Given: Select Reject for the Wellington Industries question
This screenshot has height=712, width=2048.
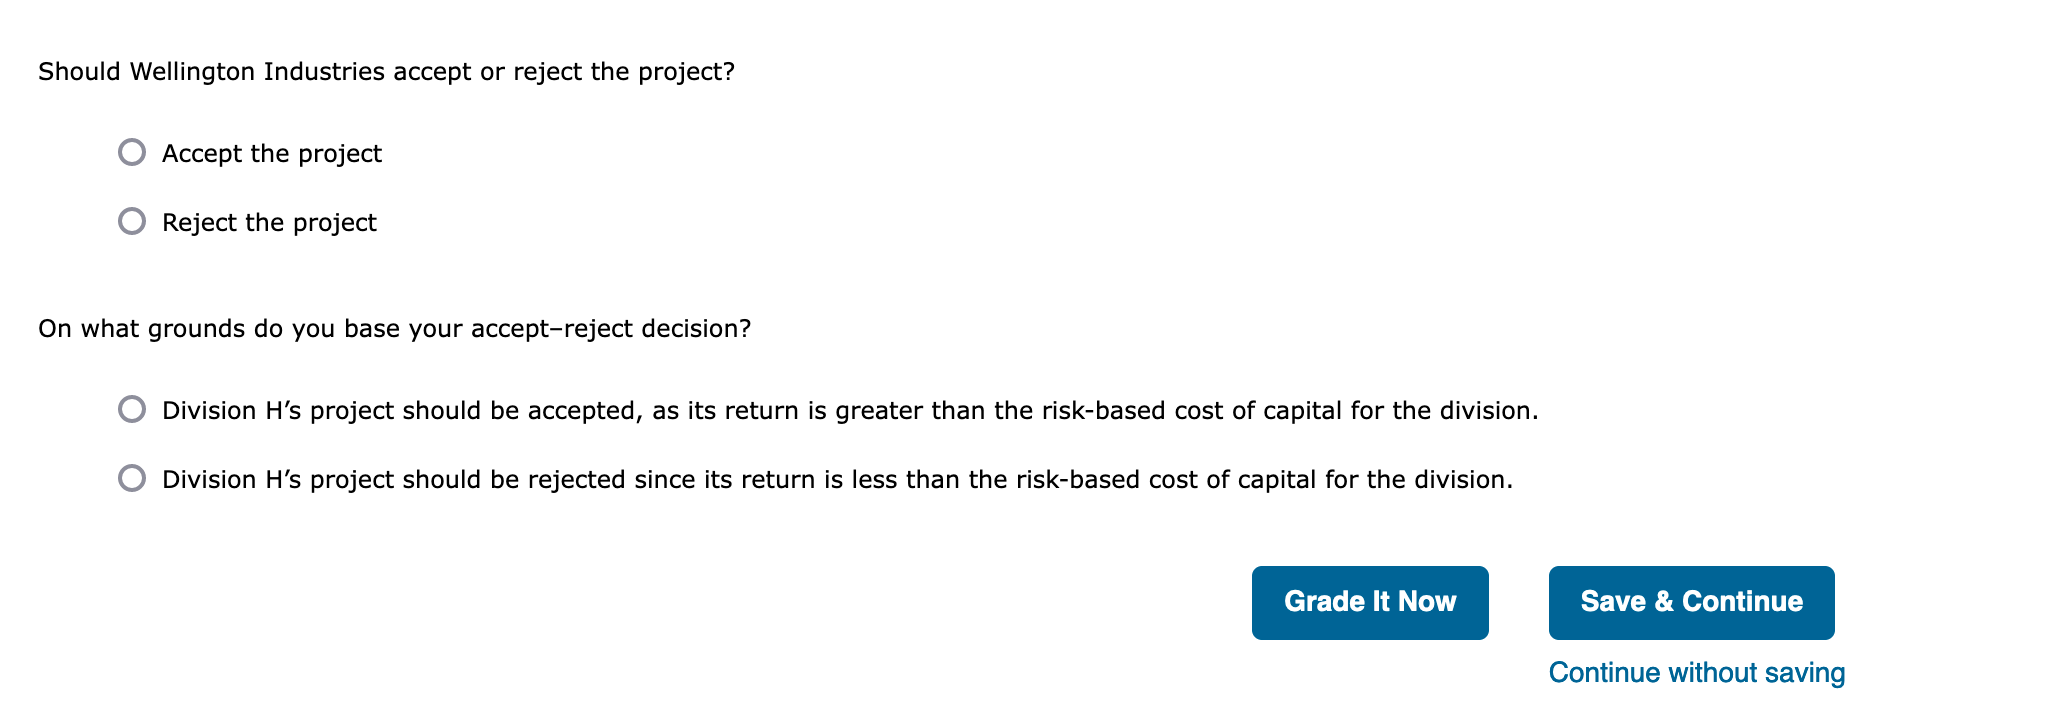Looking at the screenshot, I should [x=131, y=221].
